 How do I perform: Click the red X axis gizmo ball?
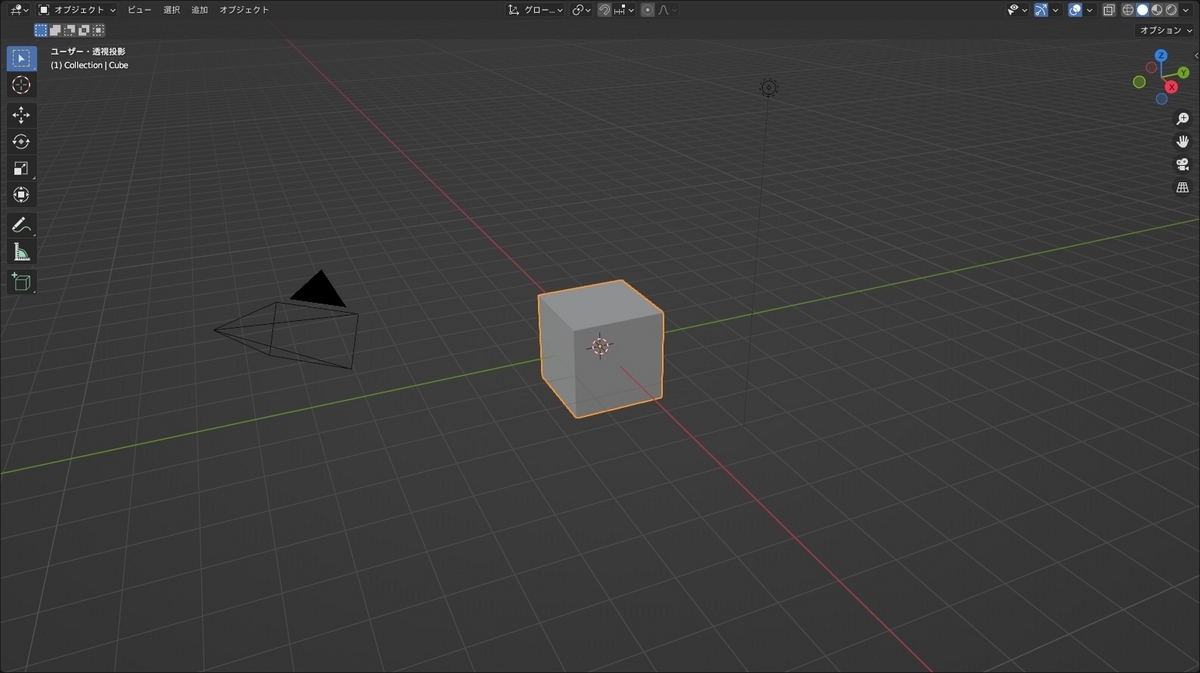coord(1171,87)
